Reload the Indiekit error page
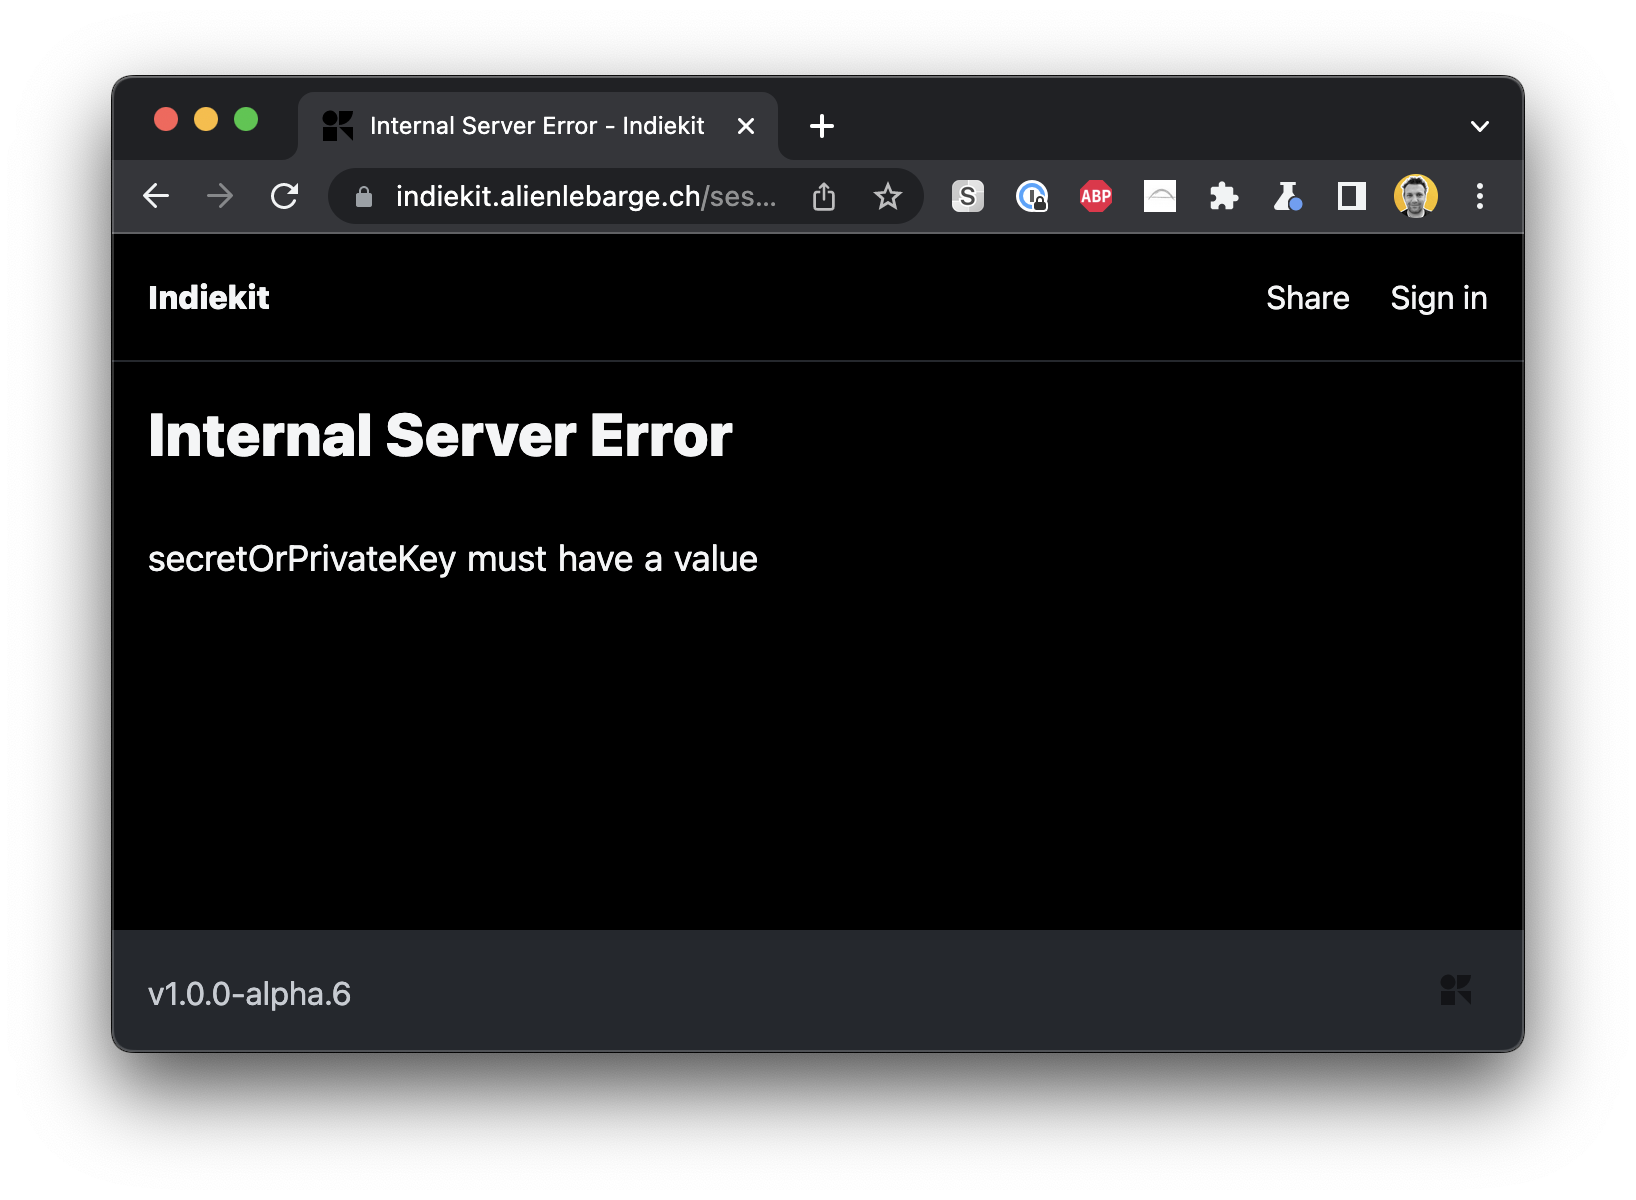Screen dimensions: 1636x1200 pos(285,196)
